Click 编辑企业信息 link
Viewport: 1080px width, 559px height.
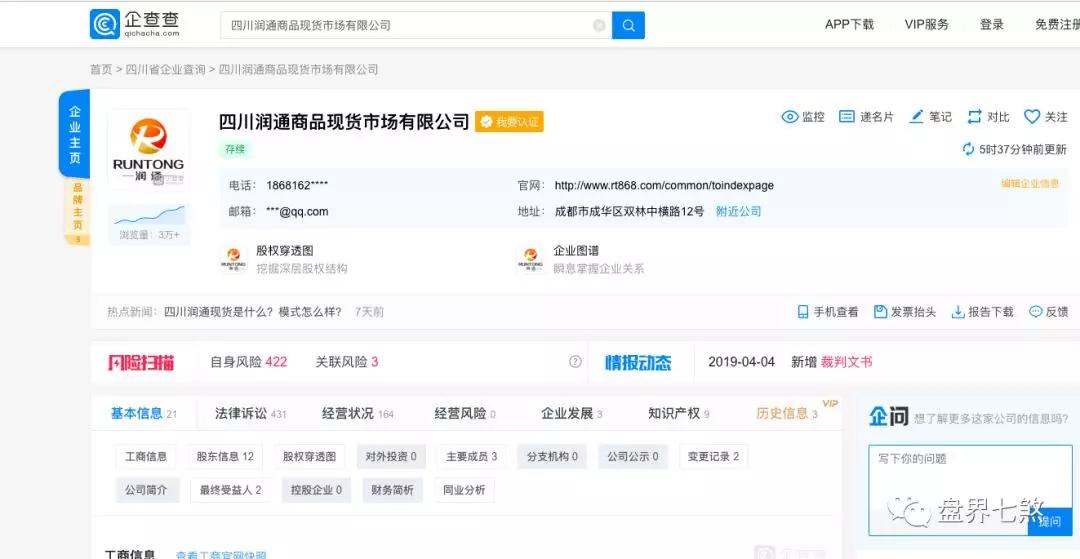tap(1030, 184)
